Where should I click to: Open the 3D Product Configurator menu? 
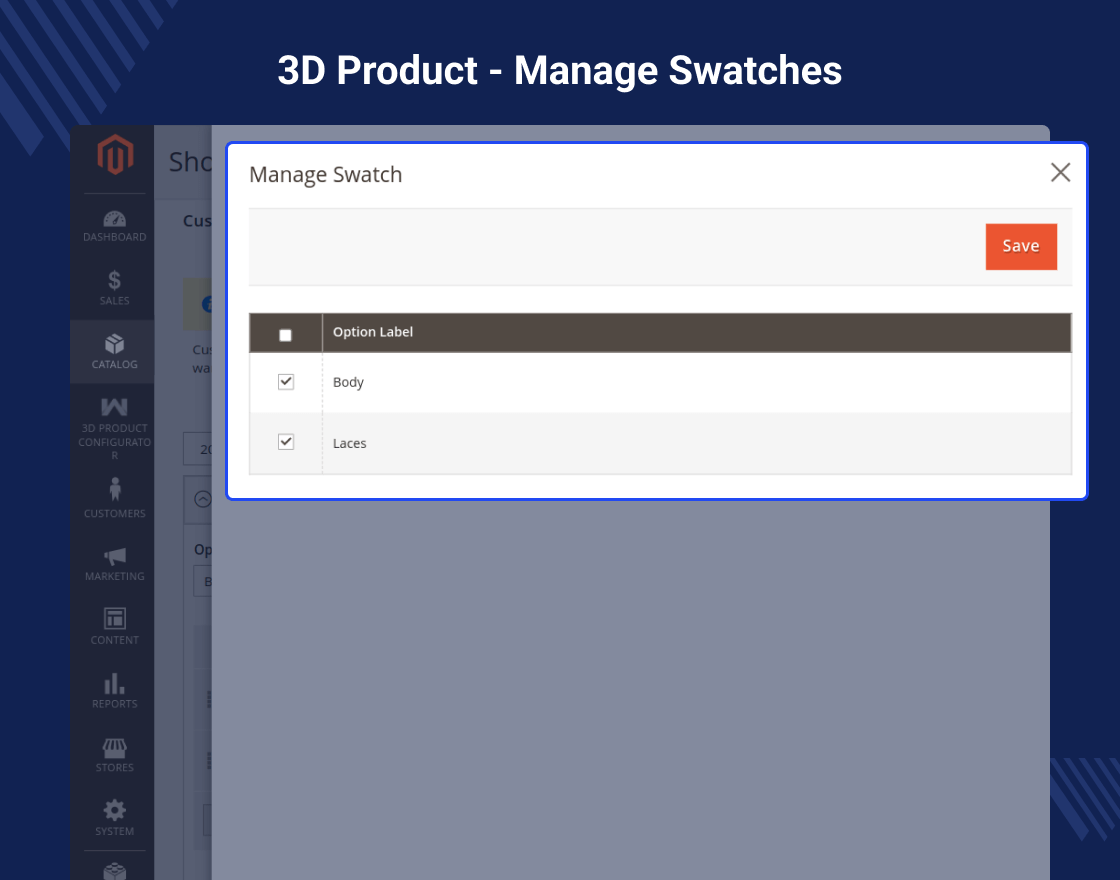pos(114,428)
